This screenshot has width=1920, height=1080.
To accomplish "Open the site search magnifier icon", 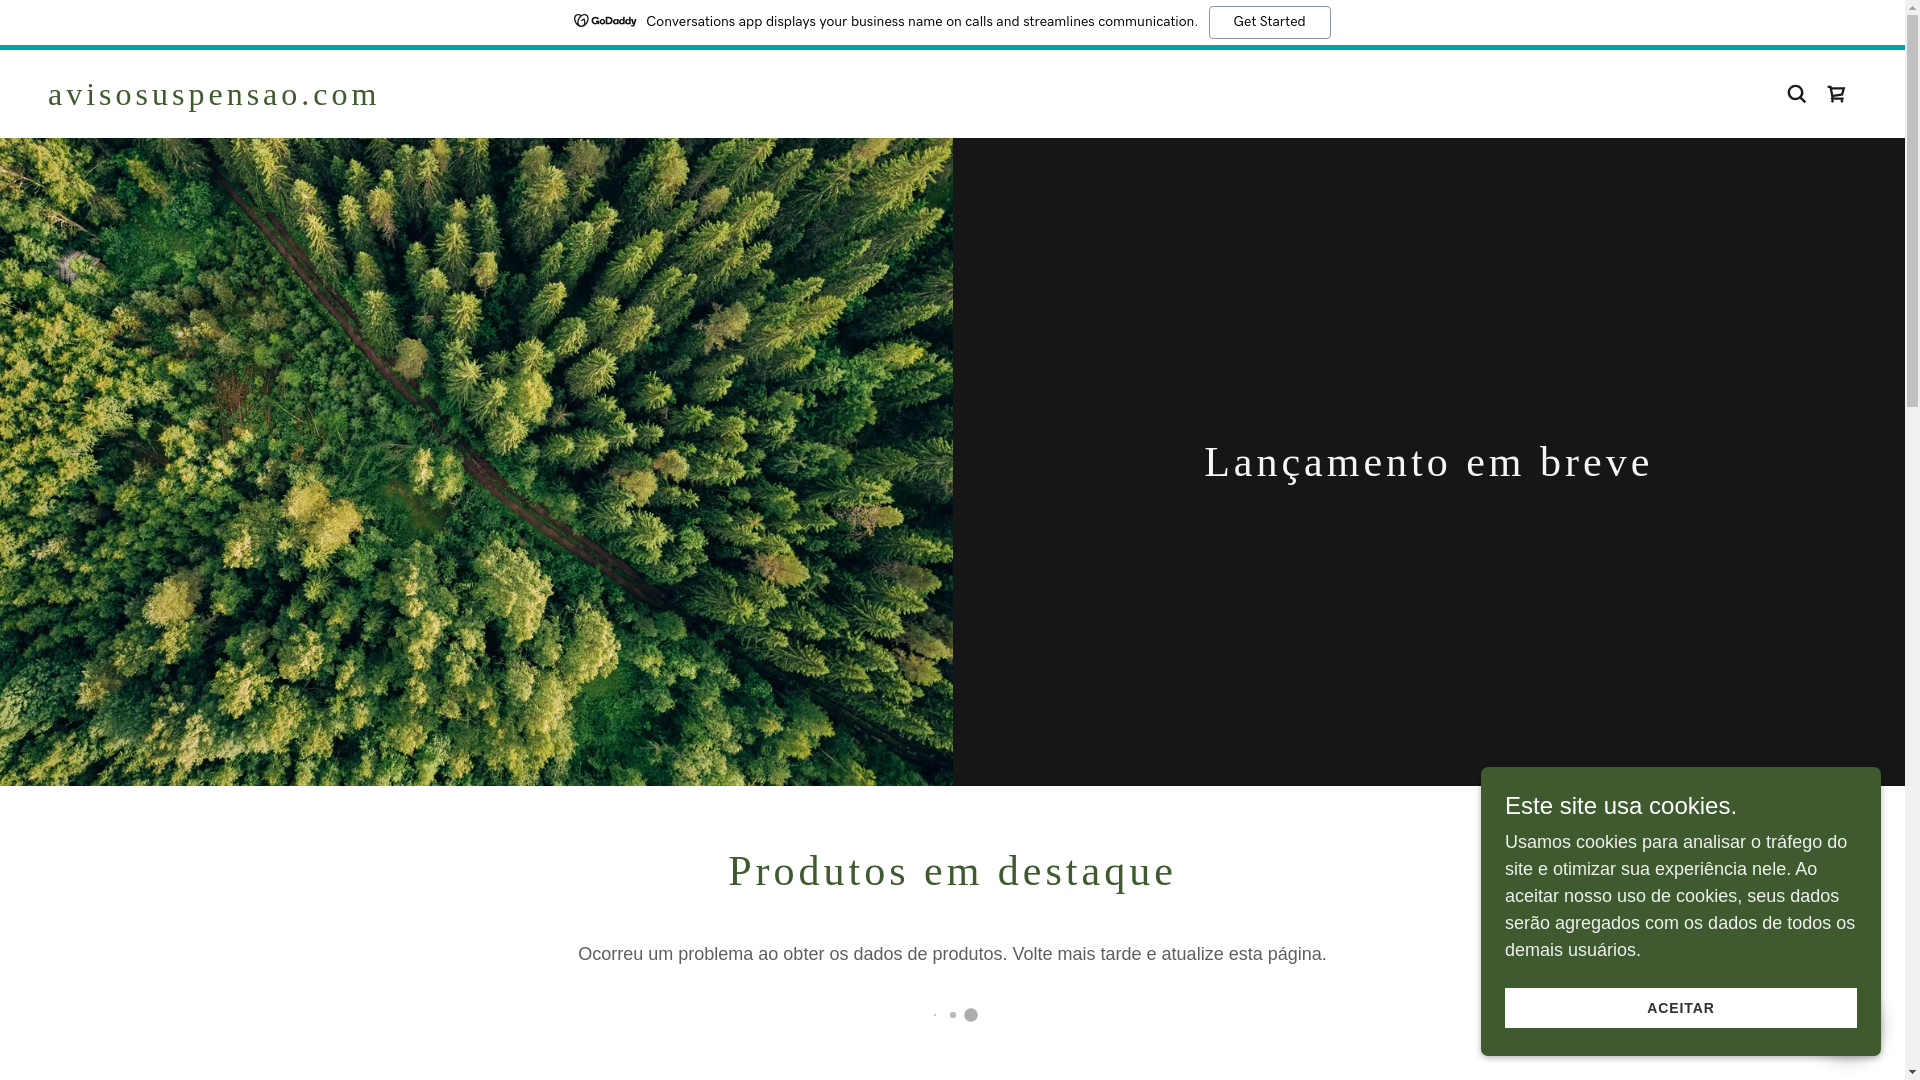I will tap(1796, 94).
